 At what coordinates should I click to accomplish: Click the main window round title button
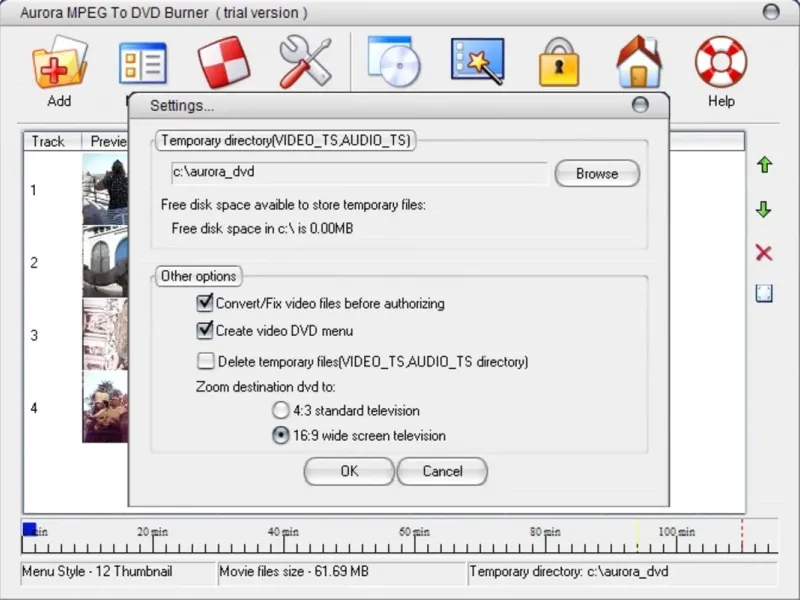(x=771, y=11)
